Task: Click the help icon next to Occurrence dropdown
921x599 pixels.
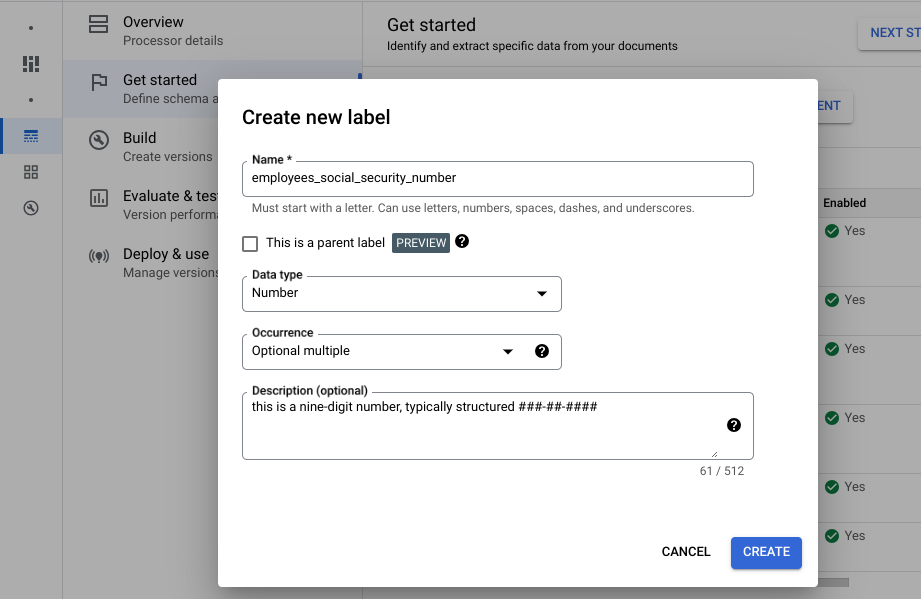Action: tap(542, 351)
